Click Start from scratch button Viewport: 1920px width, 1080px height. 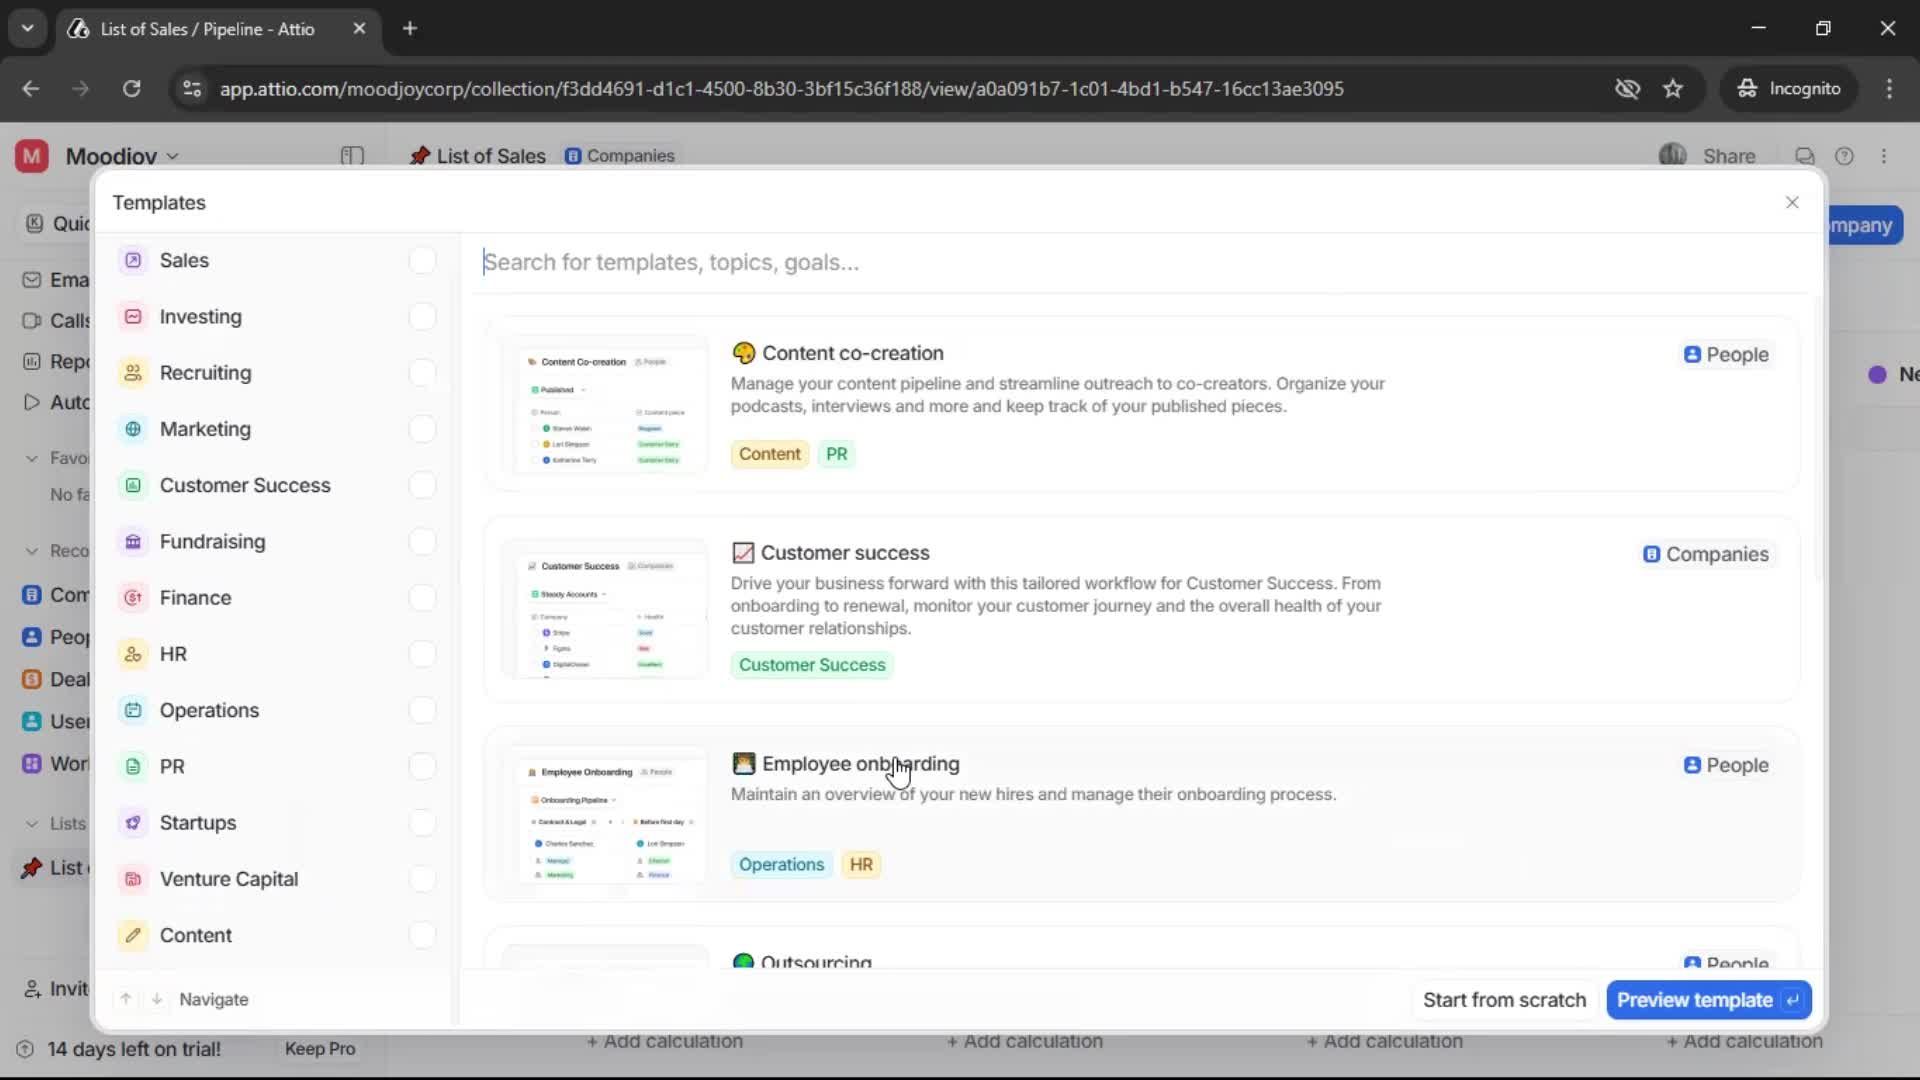[1504, 1000]
